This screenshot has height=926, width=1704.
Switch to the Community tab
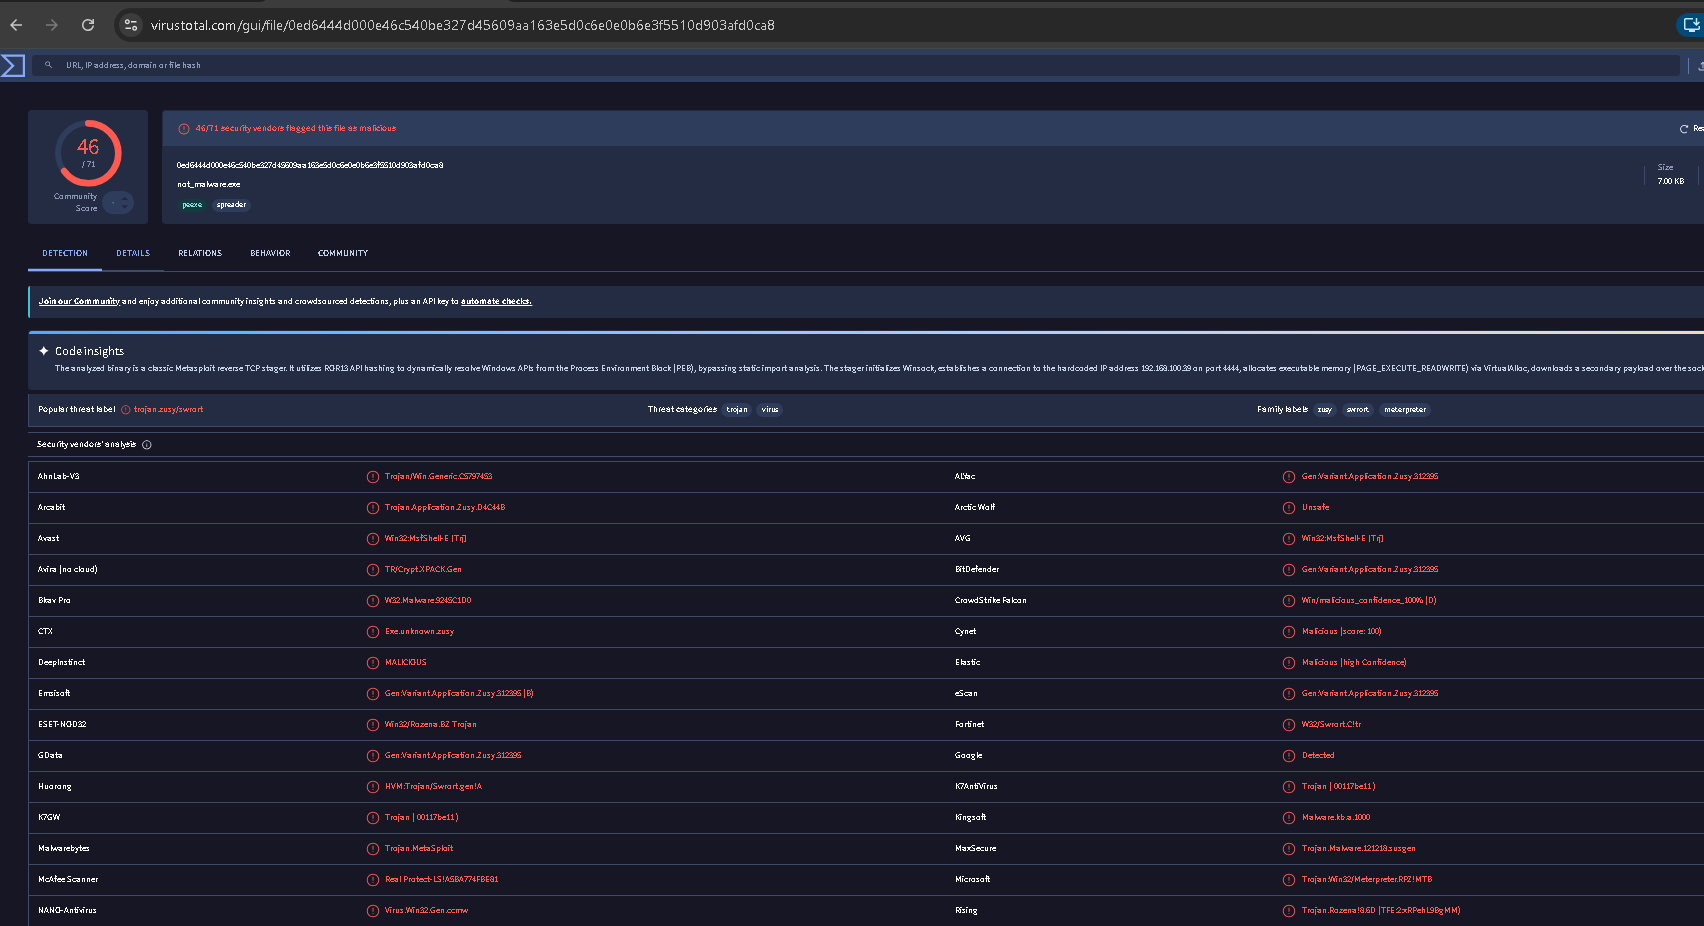click(343, 254)
